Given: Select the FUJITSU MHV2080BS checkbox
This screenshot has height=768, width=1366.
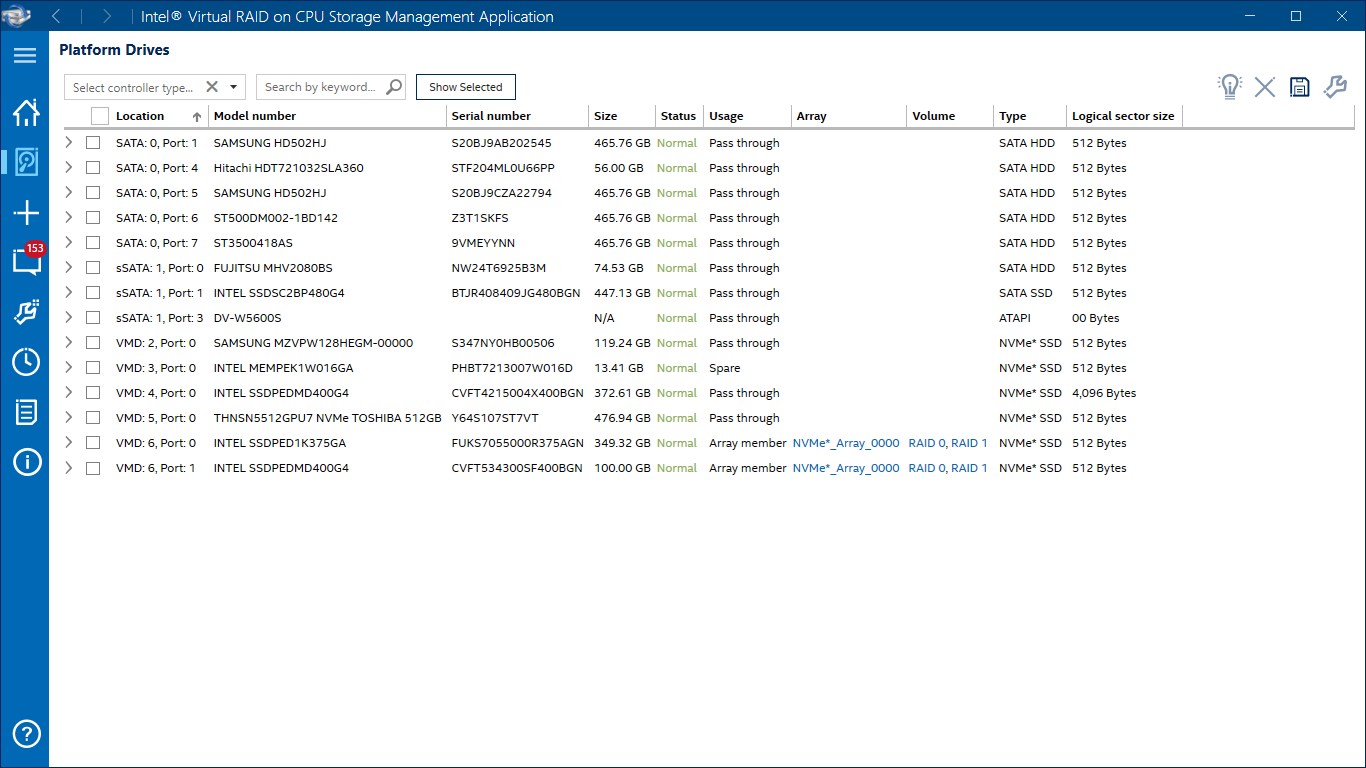Looking at the screenshot, I should (x=93, y=268).
